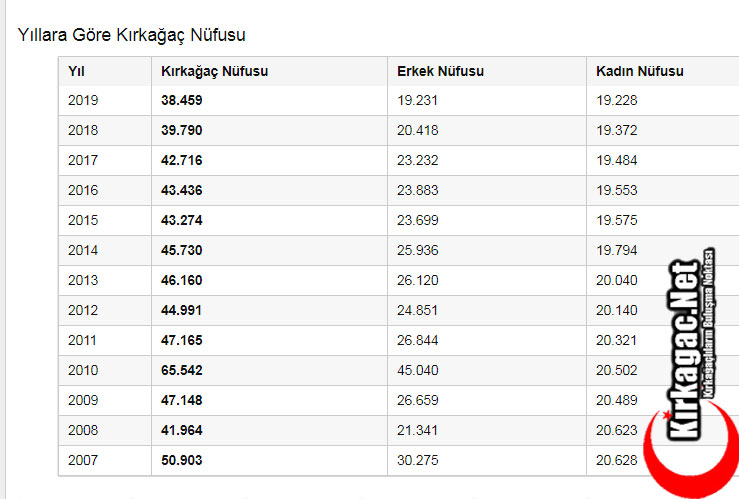Screen dimensions: 739x499
Task: Select female population value 19.228
Action: 617,101
